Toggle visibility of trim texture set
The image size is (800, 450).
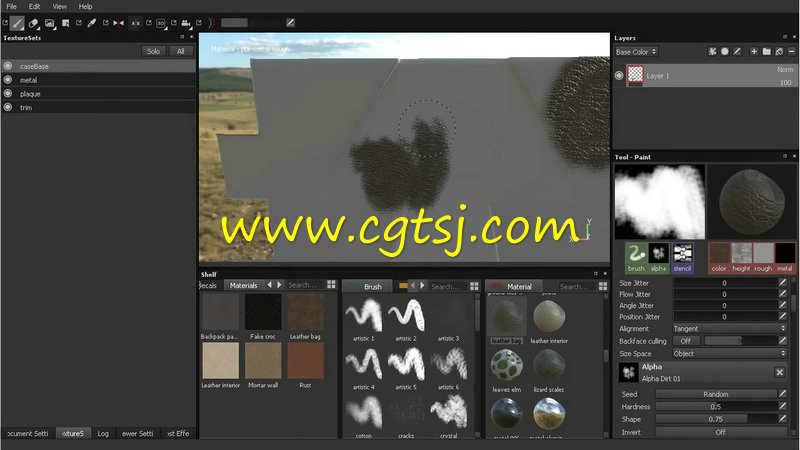8,107
